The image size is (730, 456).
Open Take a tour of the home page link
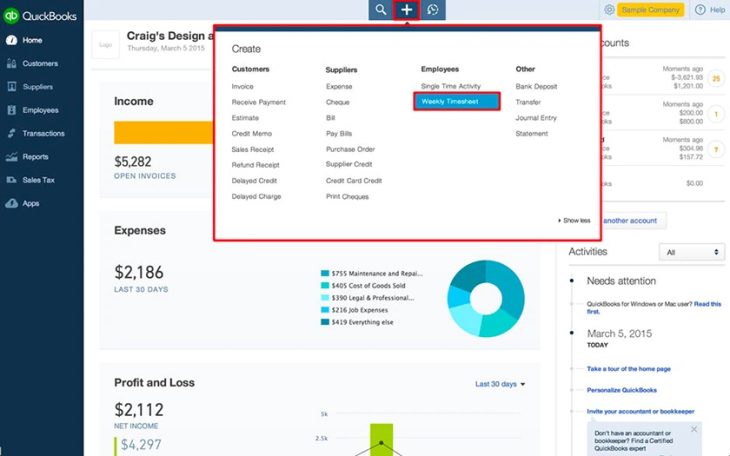[629, 369]
